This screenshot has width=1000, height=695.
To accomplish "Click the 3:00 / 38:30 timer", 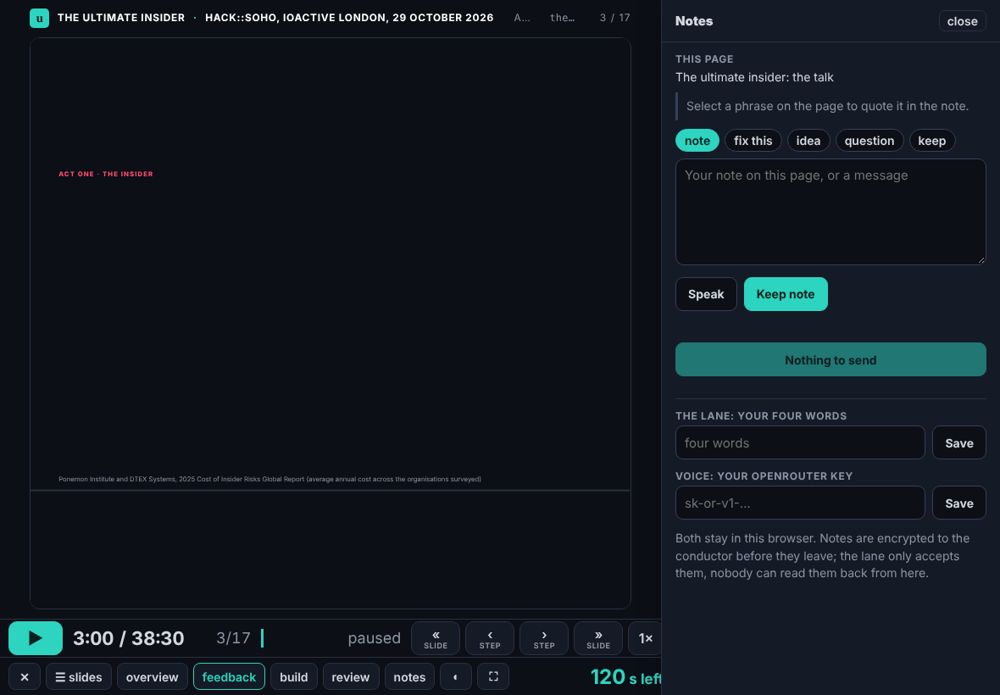I will tap(128, 638).
